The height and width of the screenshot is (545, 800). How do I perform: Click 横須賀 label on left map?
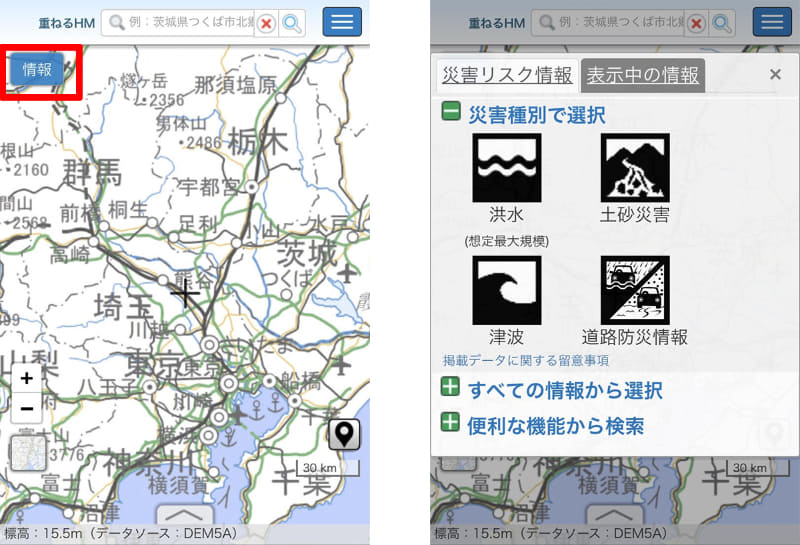(x=179, y=485)
